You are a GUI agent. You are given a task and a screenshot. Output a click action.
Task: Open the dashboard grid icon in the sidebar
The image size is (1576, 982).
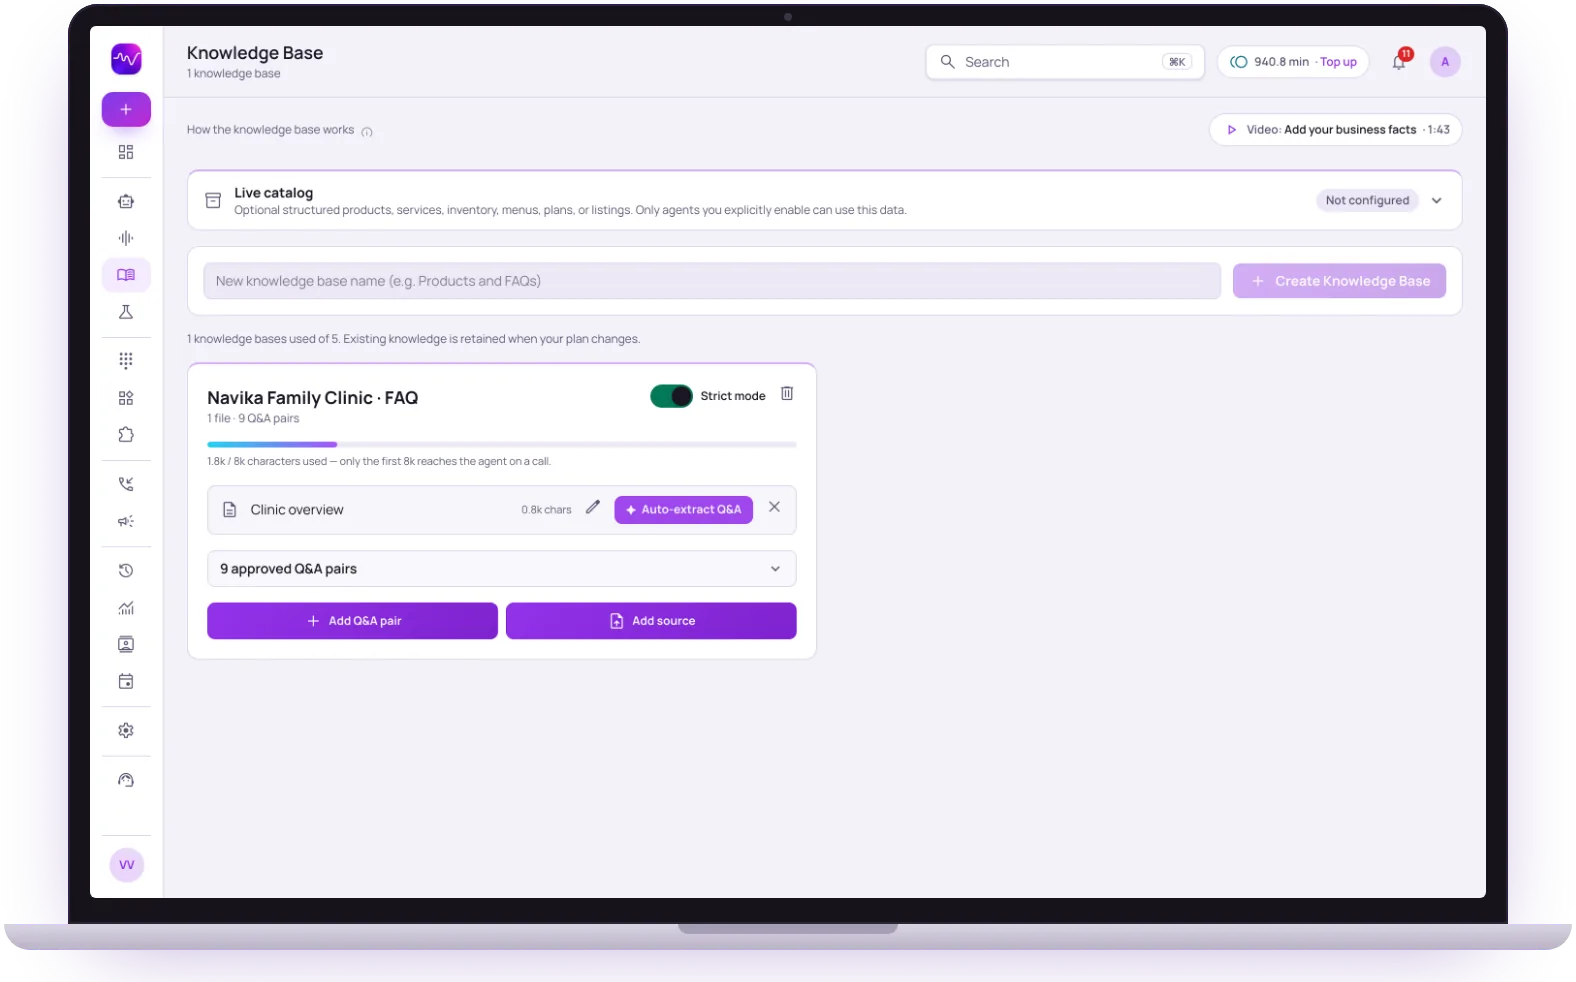click(x=126, y=152)
